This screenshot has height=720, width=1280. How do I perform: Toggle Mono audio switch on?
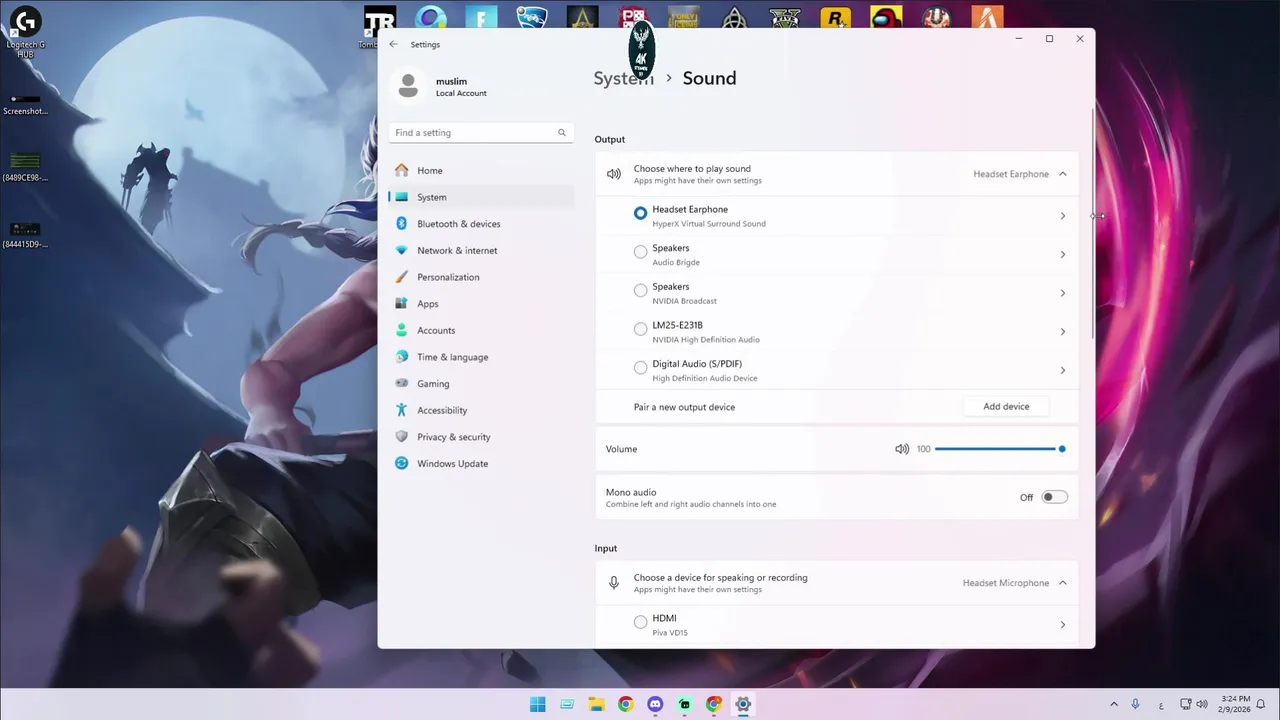[x=1054, y=497]
